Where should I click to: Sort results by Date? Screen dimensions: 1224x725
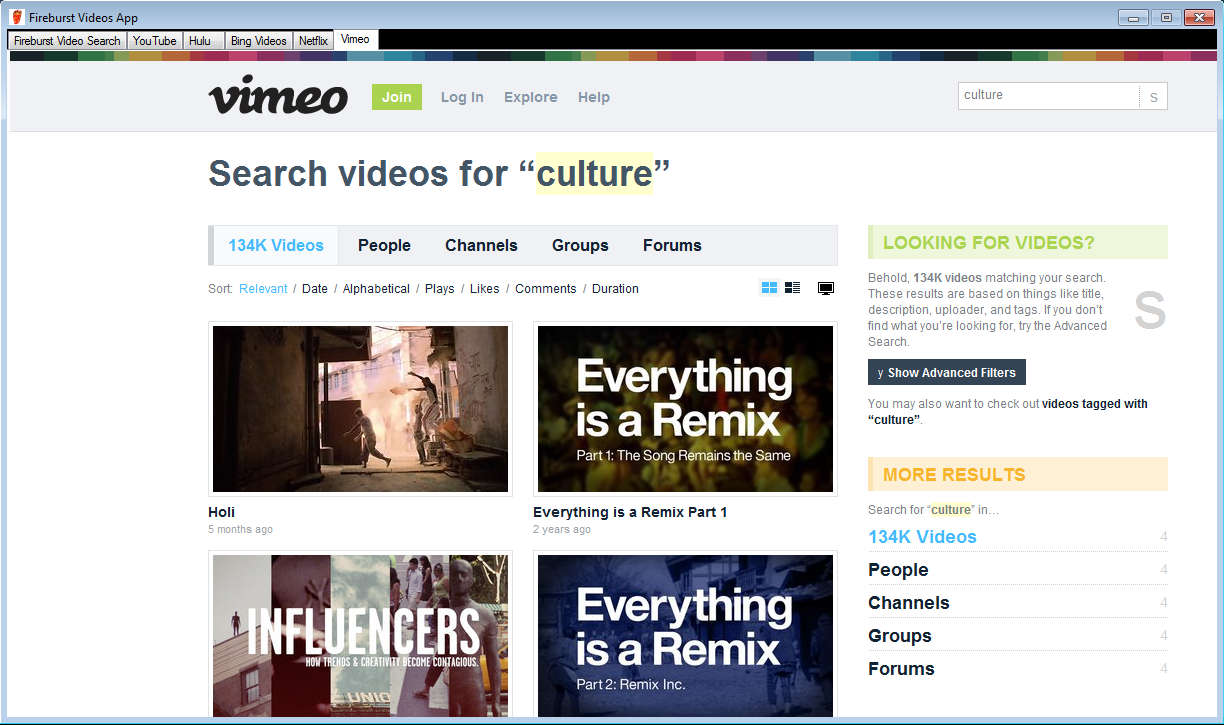click(315, 289)
